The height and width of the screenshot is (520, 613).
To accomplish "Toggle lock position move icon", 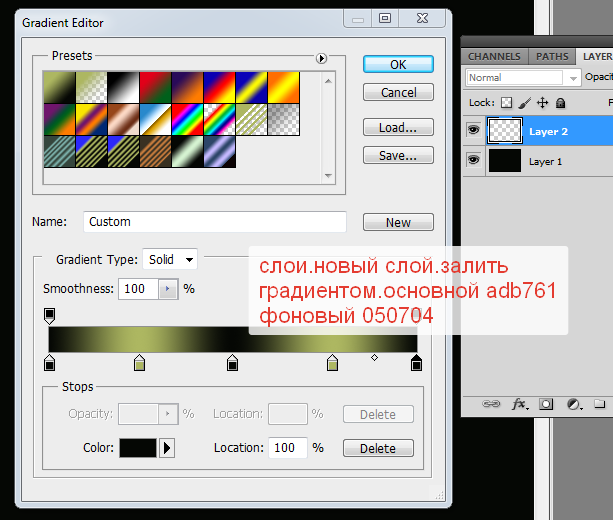I will point(543,103).
